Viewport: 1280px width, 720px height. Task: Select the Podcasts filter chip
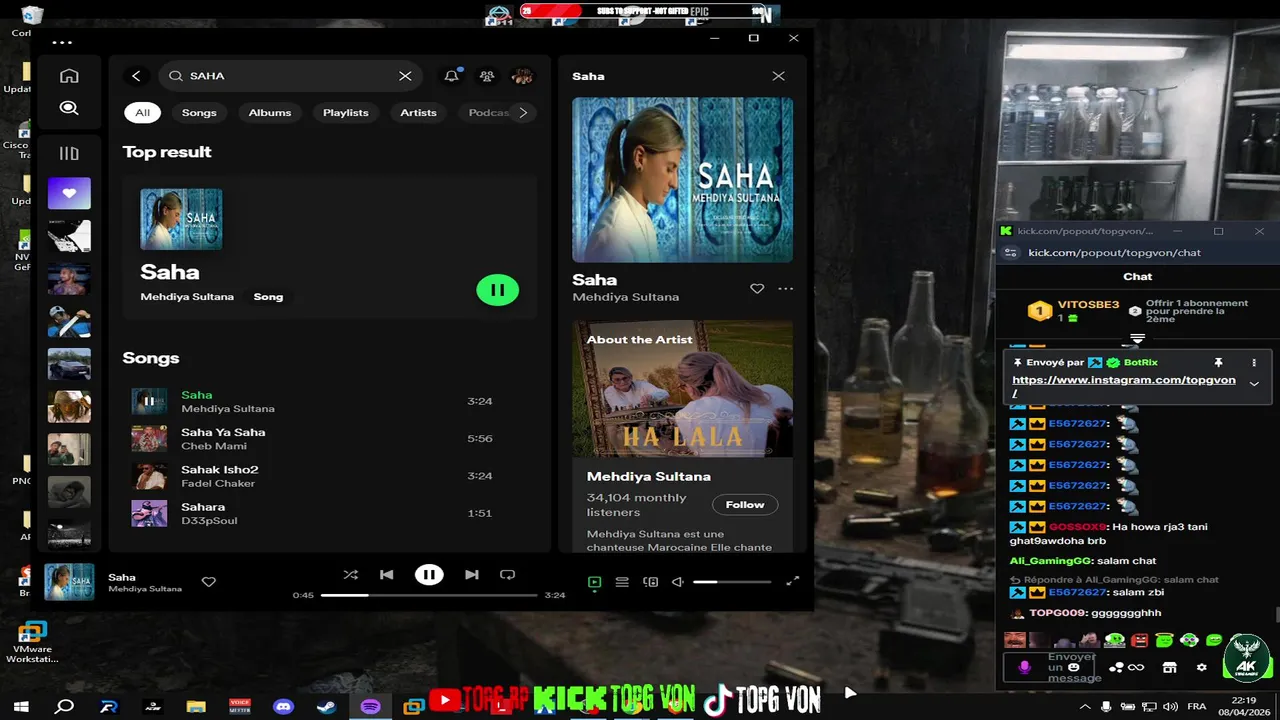(x=486, y=113)
